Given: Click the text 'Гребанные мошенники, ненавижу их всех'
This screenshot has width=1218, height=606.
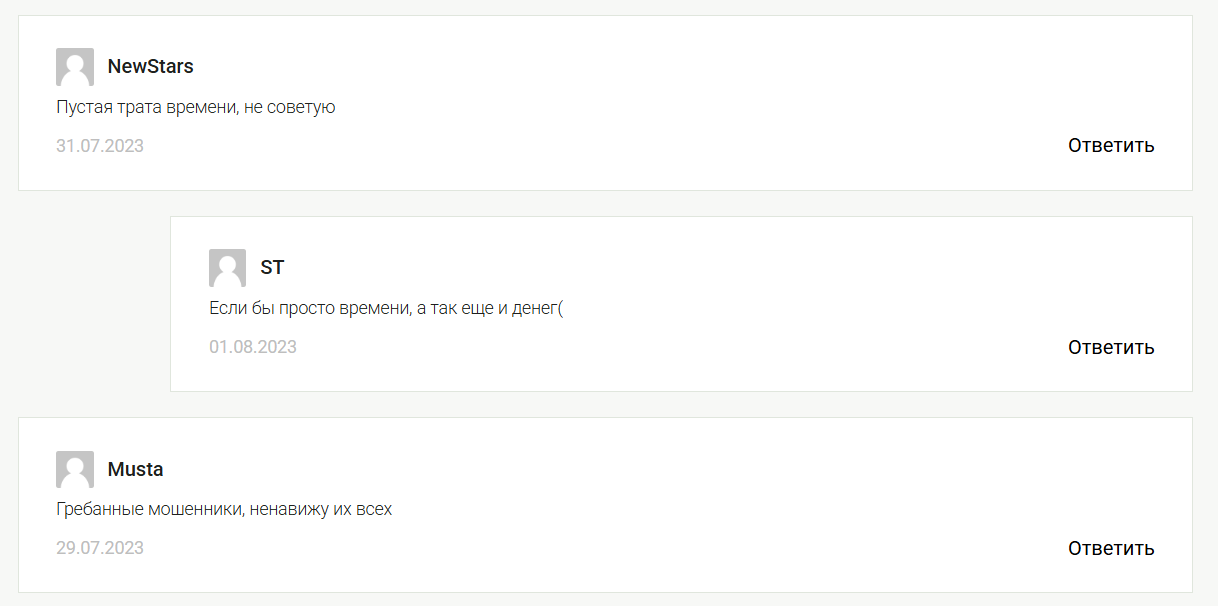Looking at the screenshot, I should coord(224,509).
